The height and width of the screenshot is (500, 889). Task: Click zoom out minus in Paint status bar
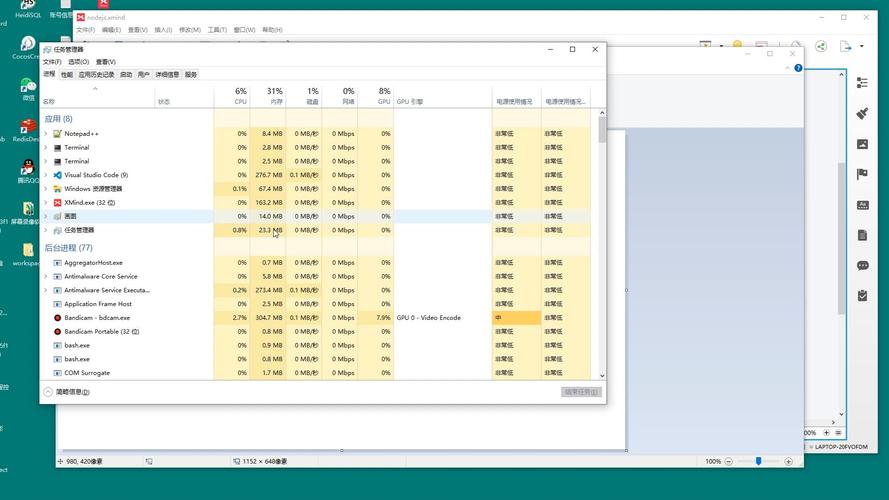[x=729, y=461]
